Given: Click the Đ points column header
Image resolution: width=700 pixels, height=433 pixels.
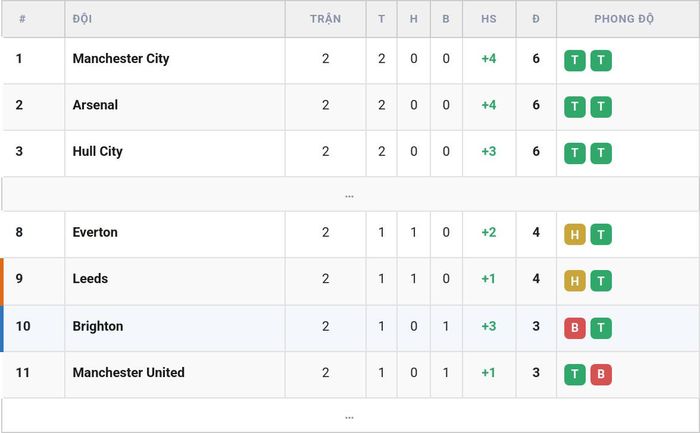Looking at the screenshot, I should (x=536, y=19).
